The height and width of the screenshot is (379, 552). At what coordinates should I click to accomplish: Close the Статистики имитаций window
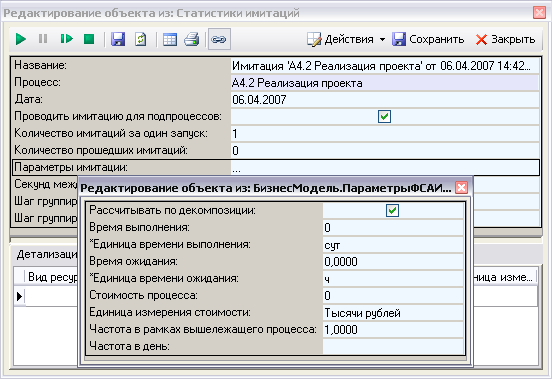pyautogui.click(x=539, y=13)
